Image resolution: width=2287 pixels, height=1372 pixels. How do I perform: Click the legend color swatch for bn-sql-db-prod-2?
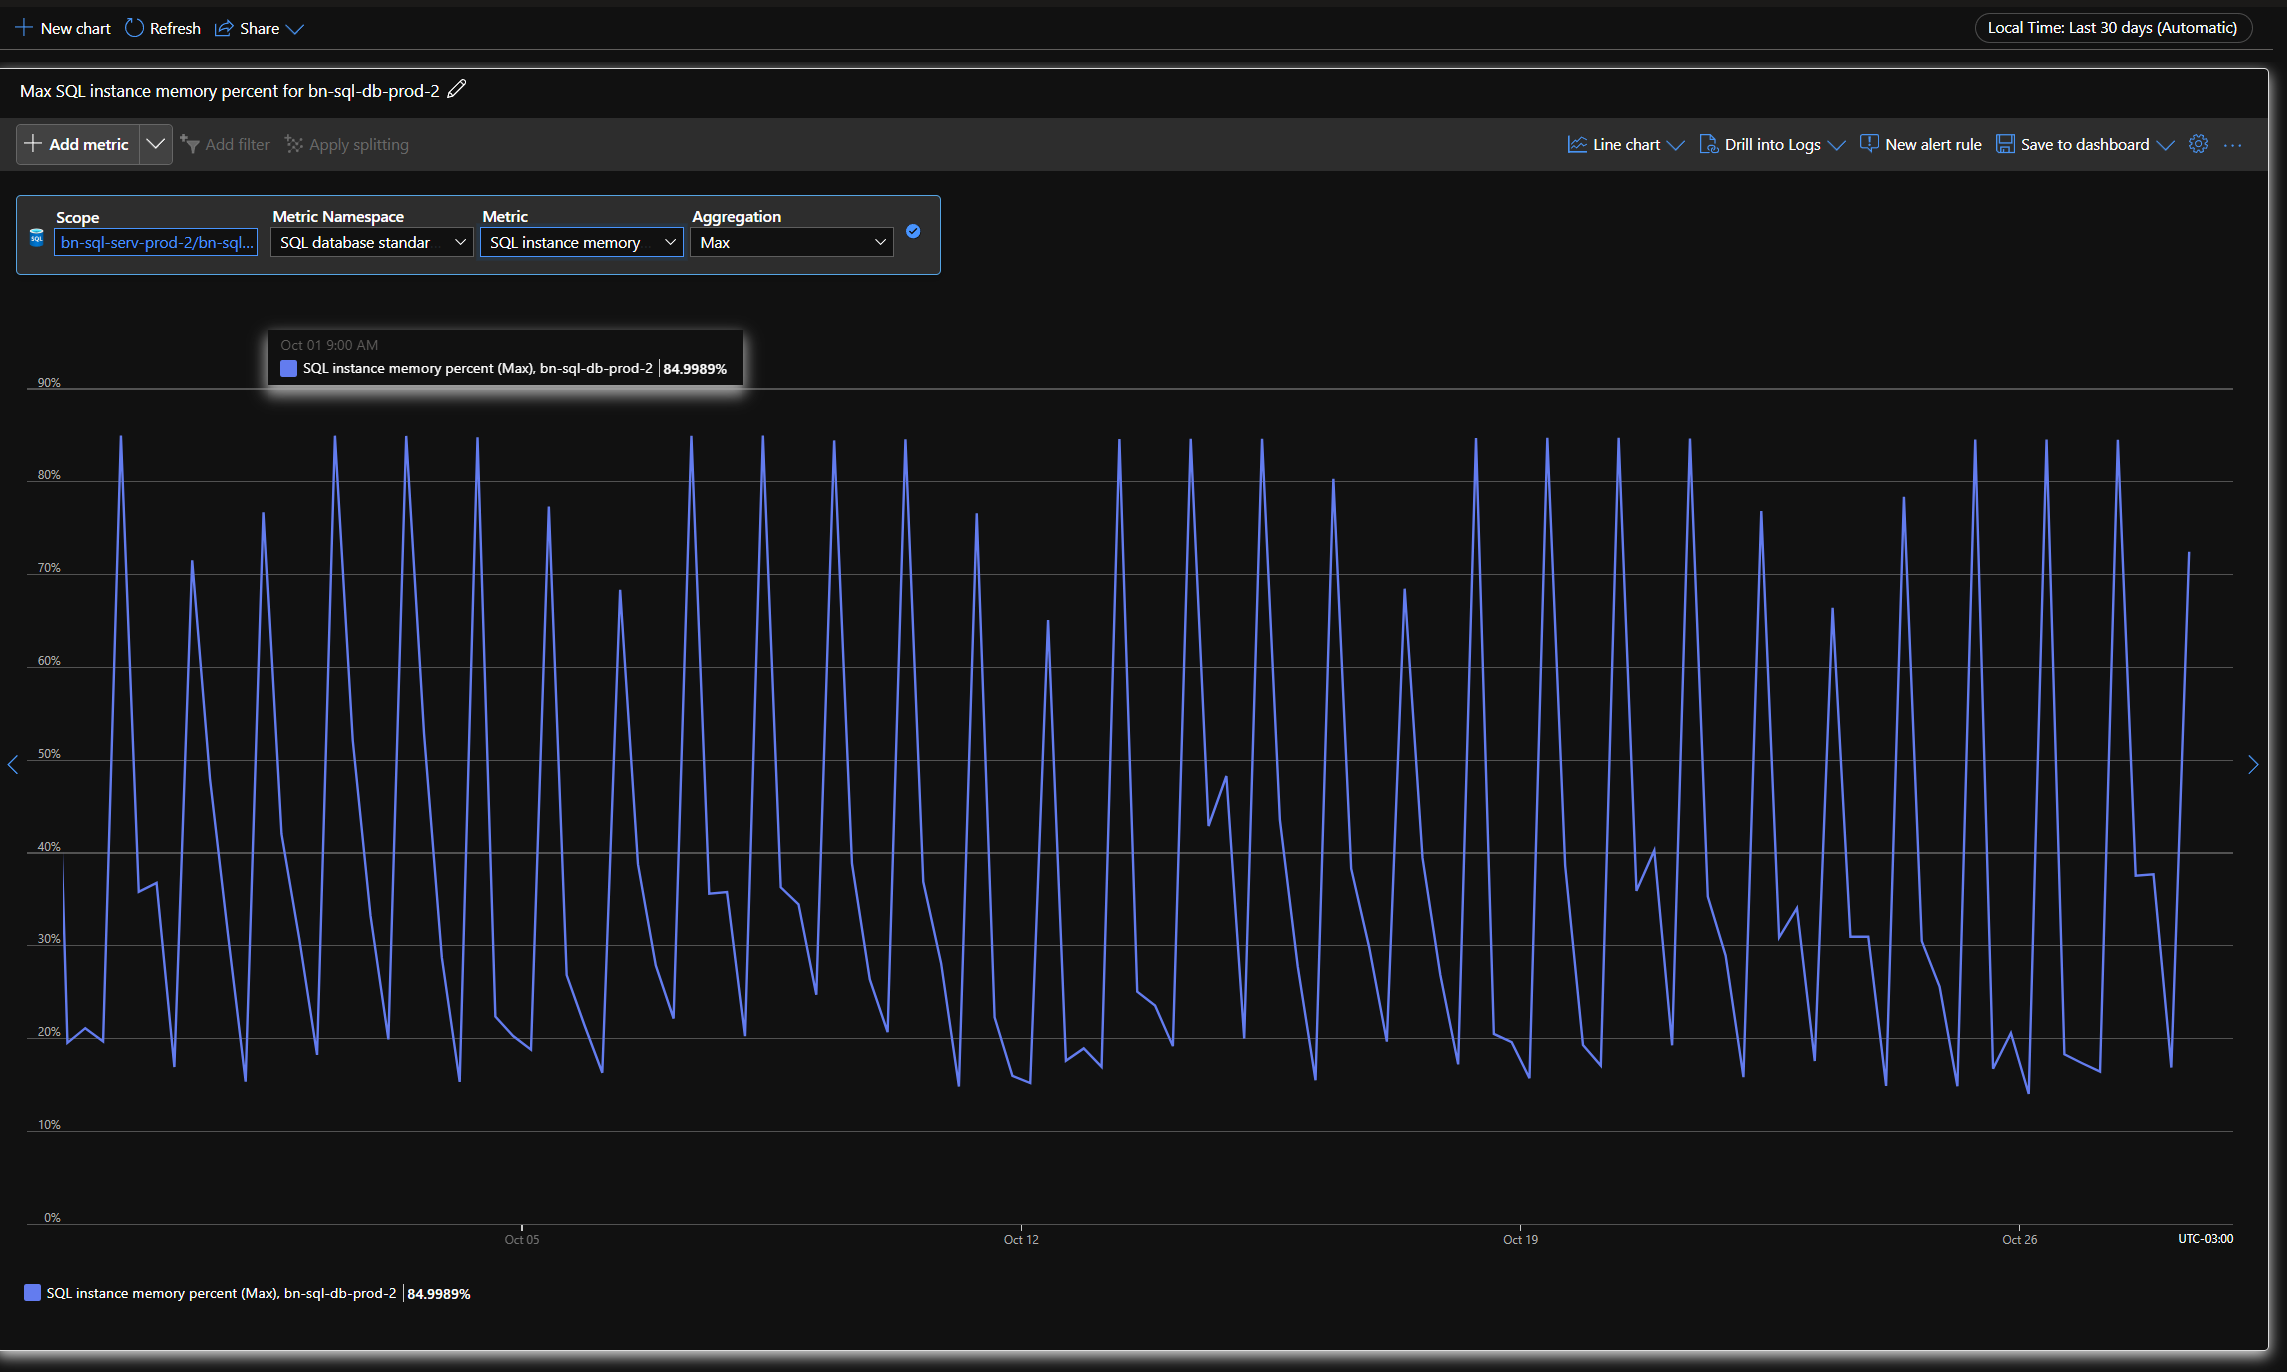pos(33,1293)
